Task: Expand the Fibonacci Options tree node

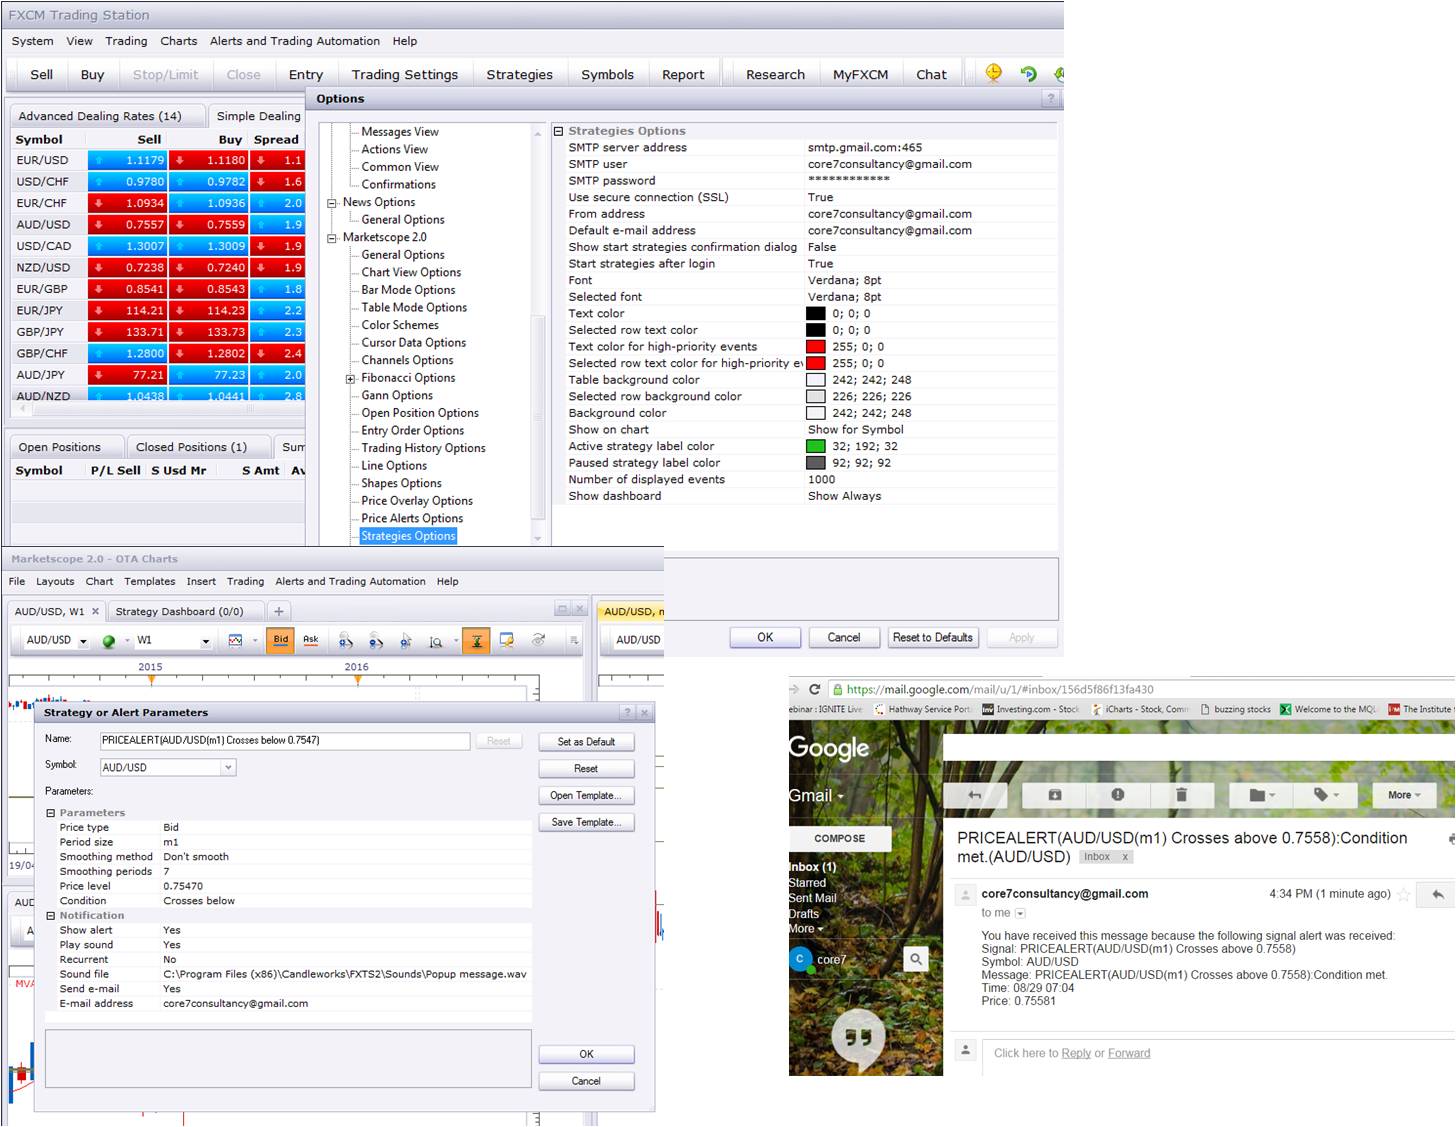Action: pyautogui.click(x=351, y=379)
